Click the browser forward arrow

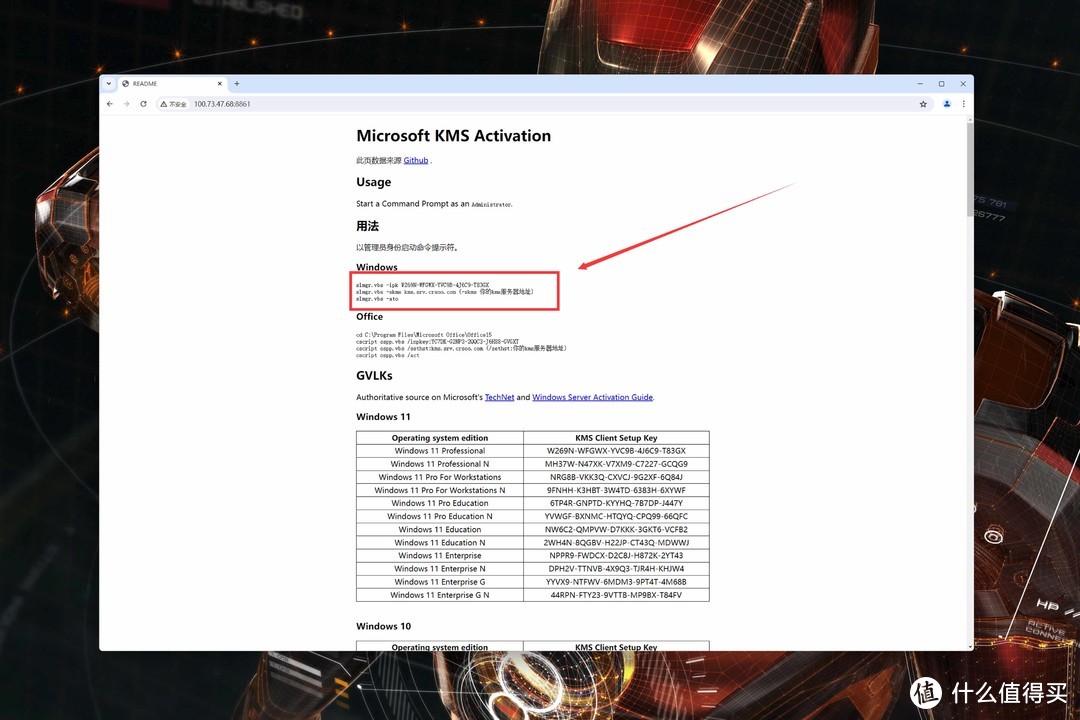point(126,104)
